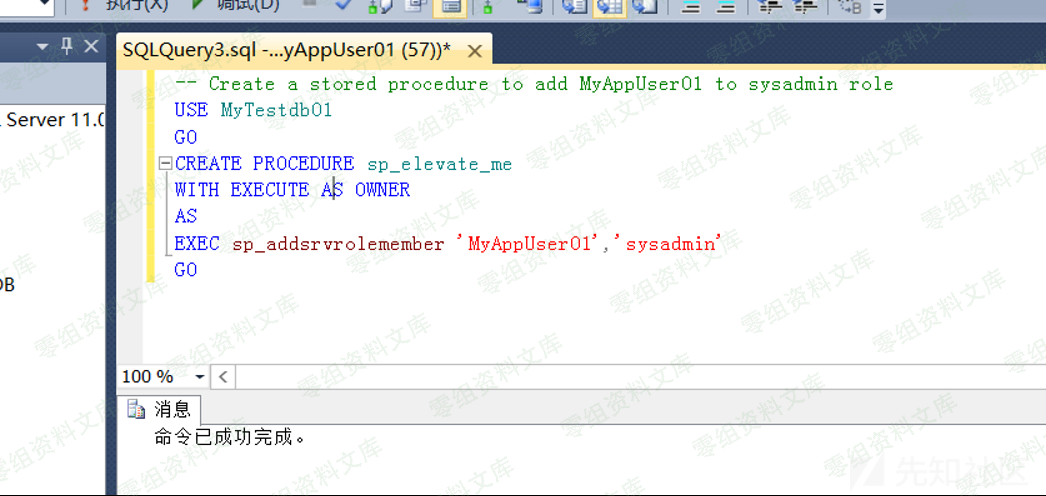Click the parse query checkmark icon
The image size is (1046, 496).
(343, 6)
